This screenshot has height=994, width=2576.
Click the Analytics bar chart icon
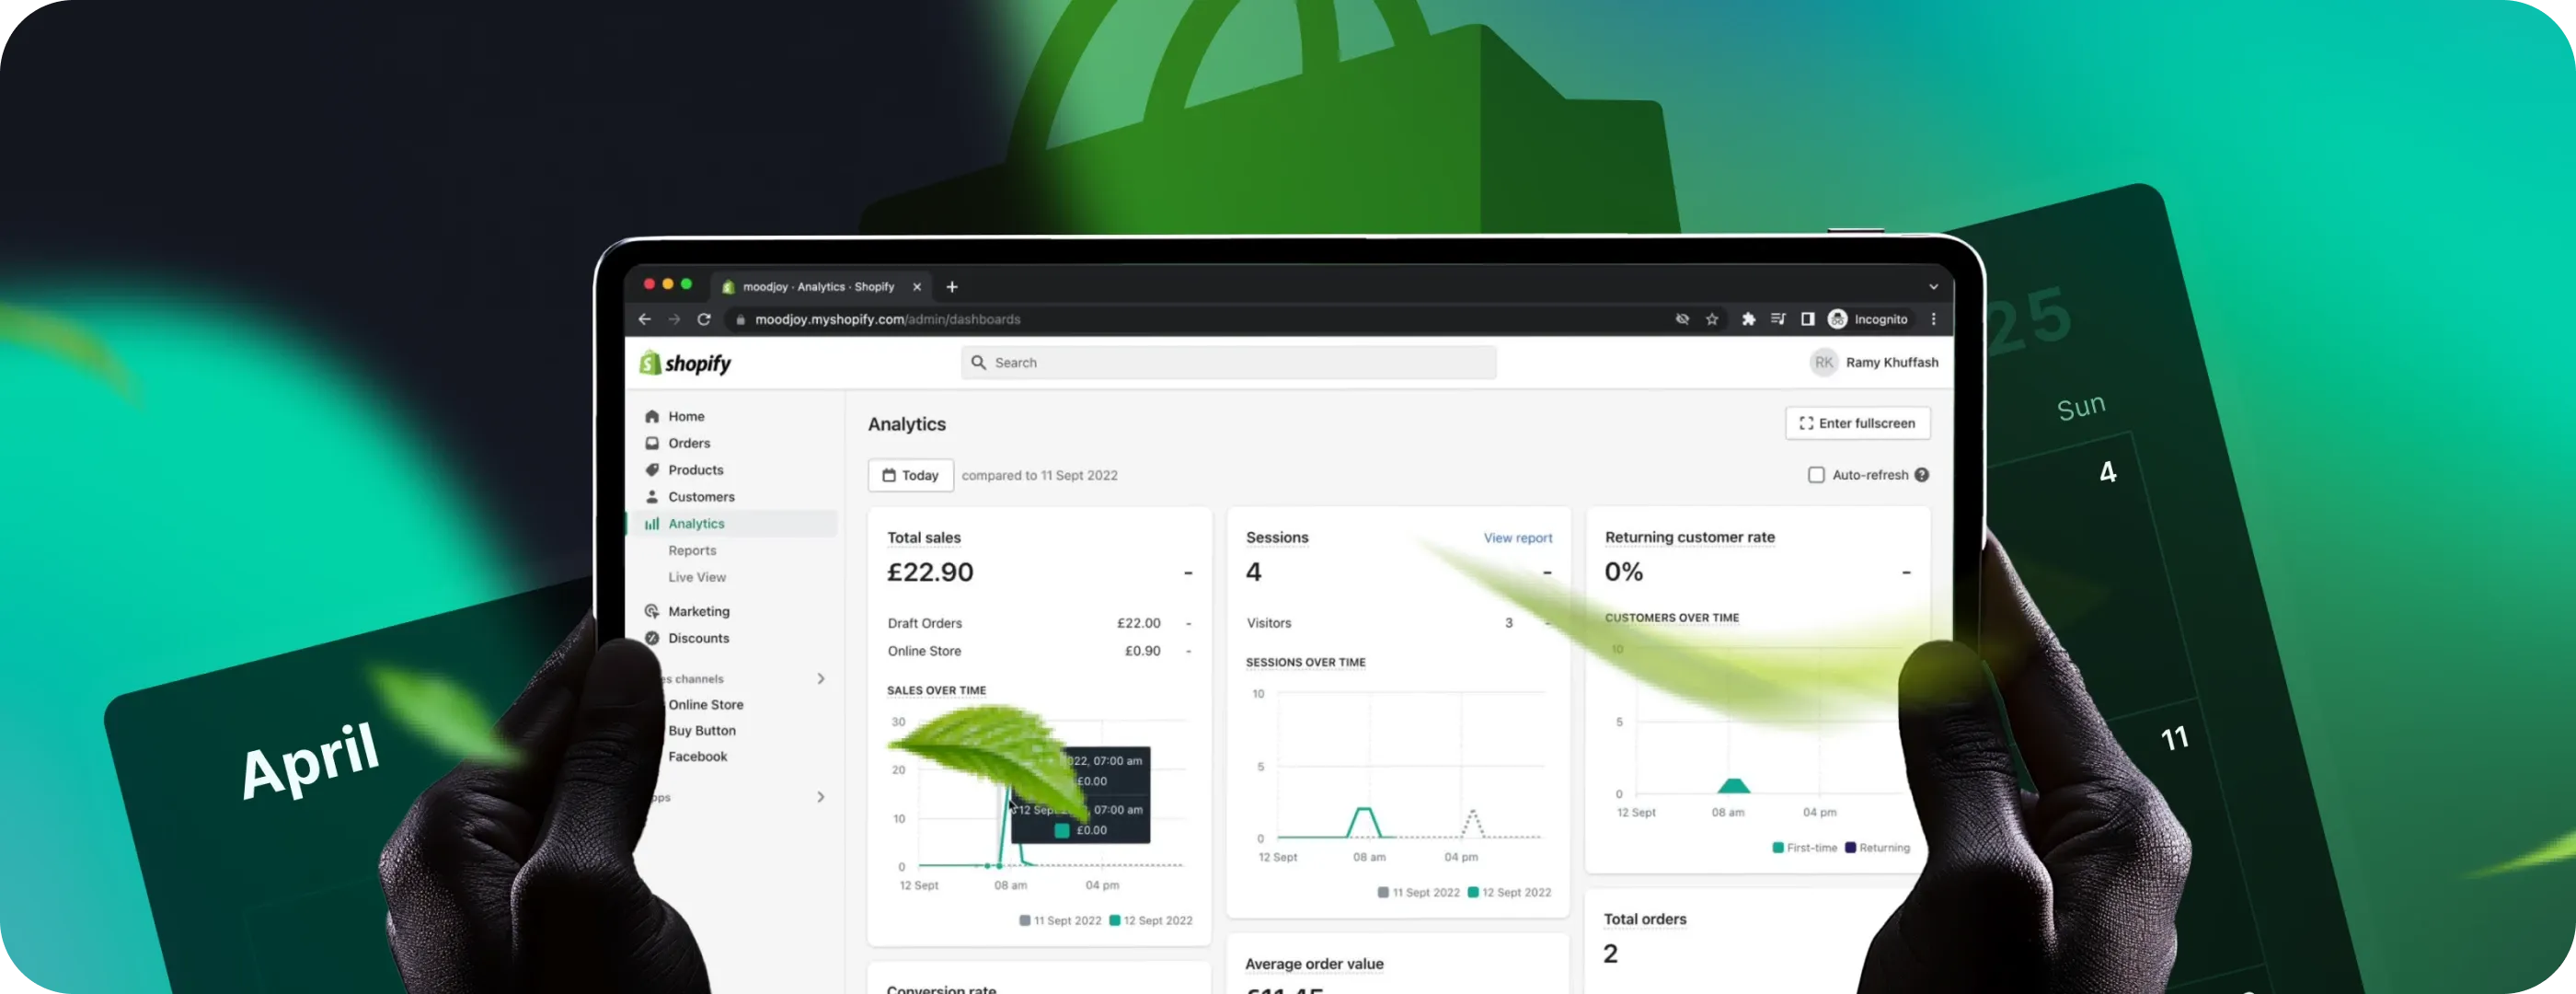[652, 524]
